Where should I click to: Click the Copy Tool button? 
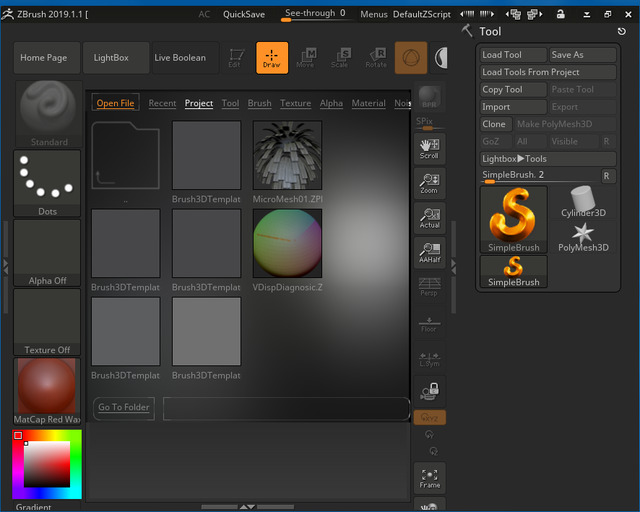[513, 89]
